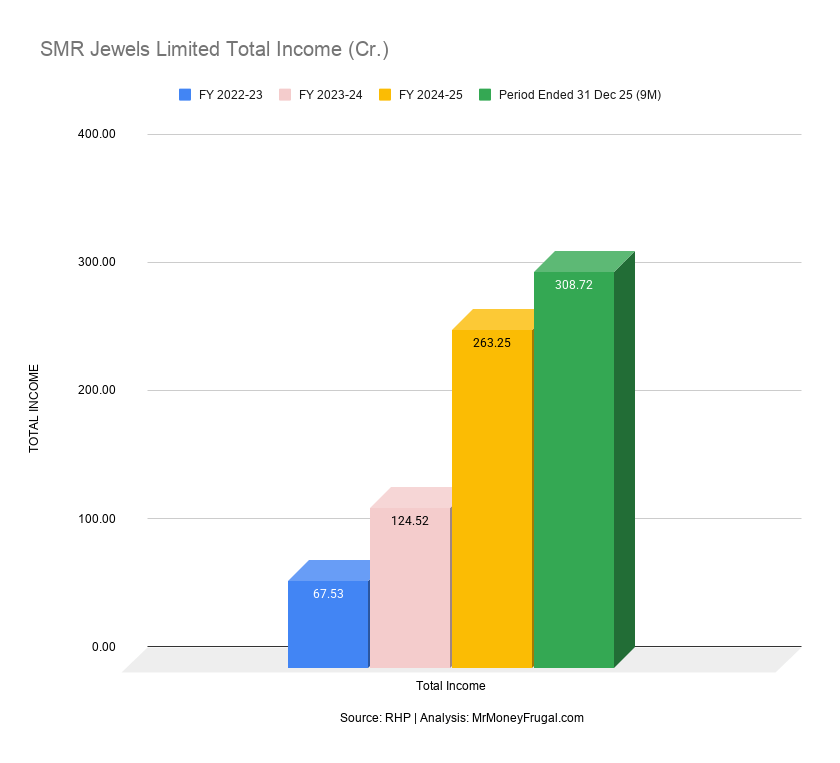Select the FY 2023-24 legend label

(x=331, y=95)
